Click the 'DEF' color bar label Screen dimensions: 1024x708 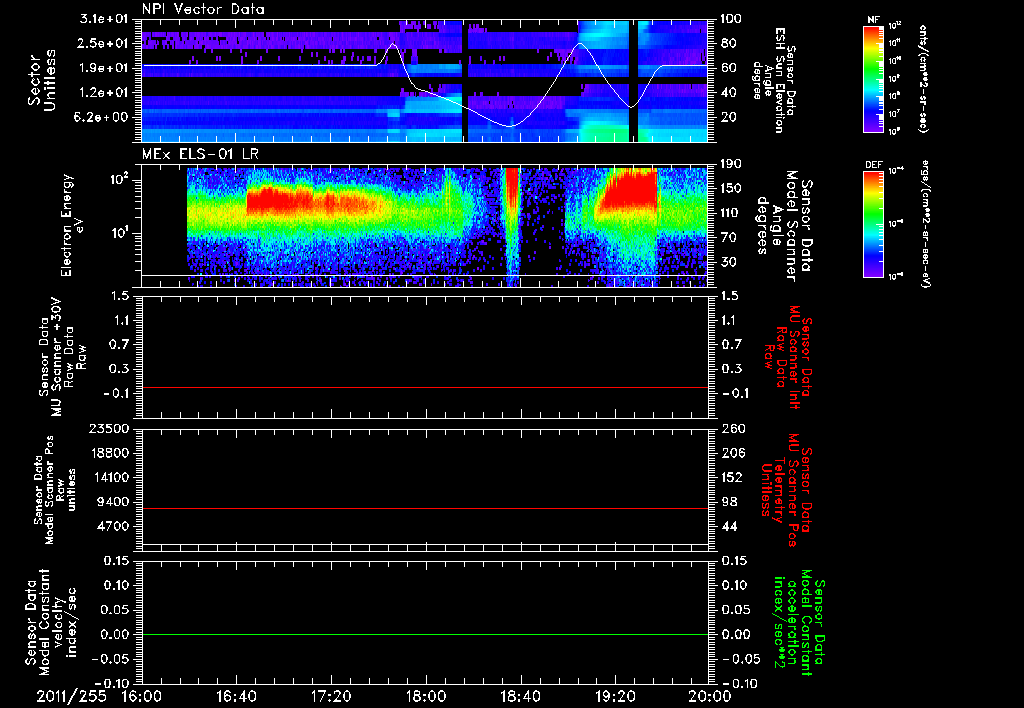click(x=873, y=165)
